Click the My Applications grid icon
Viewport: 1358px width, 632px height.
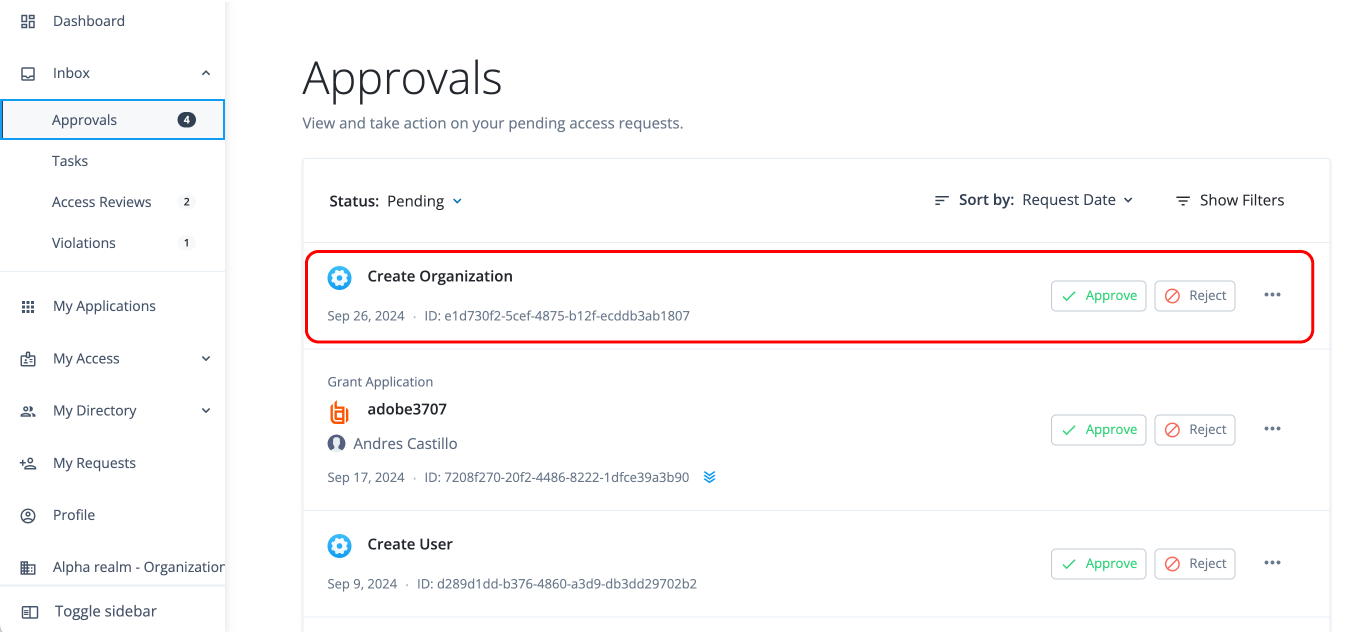pyautogui.click(x=28, y=307)
